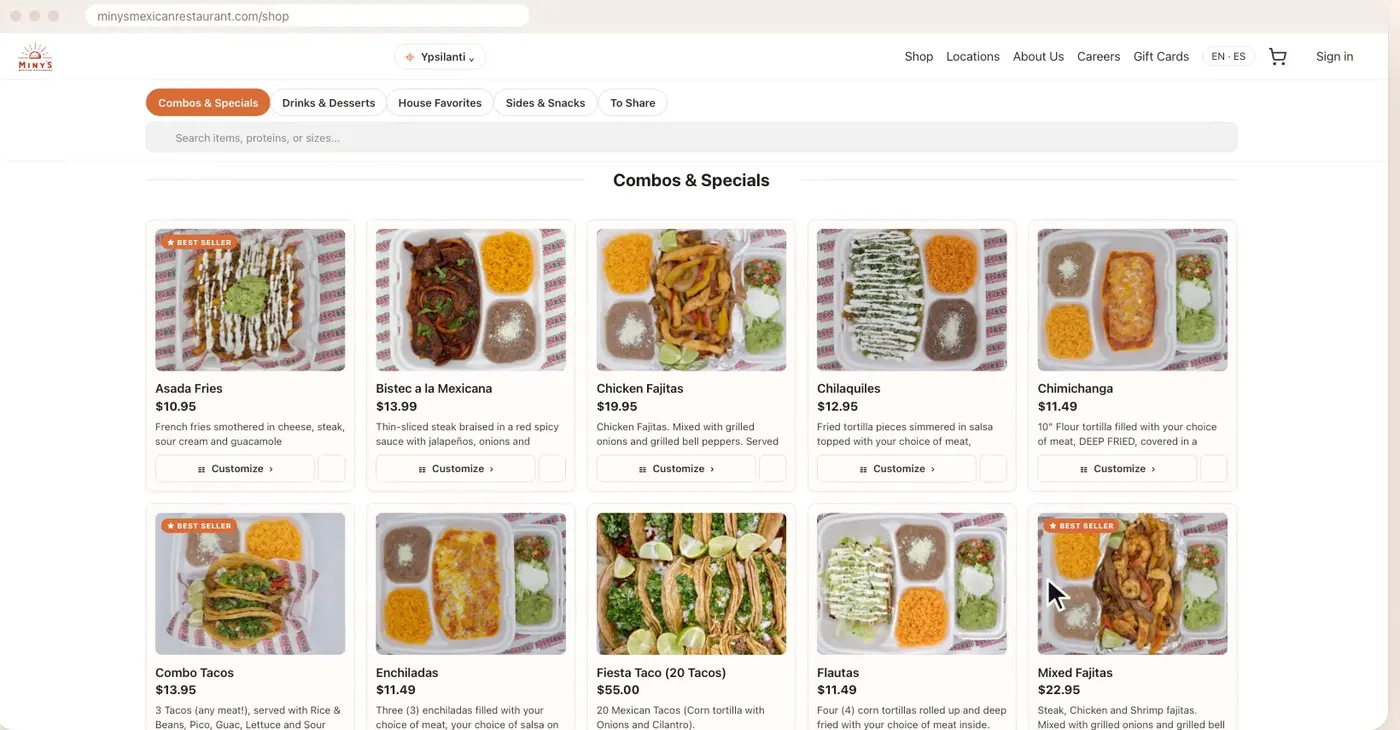The width and height of the screenshot is (1400, 730).
Task: Click the small square button beside Bistec Customize
Action: pyautogui.click(x=552, y=469)
